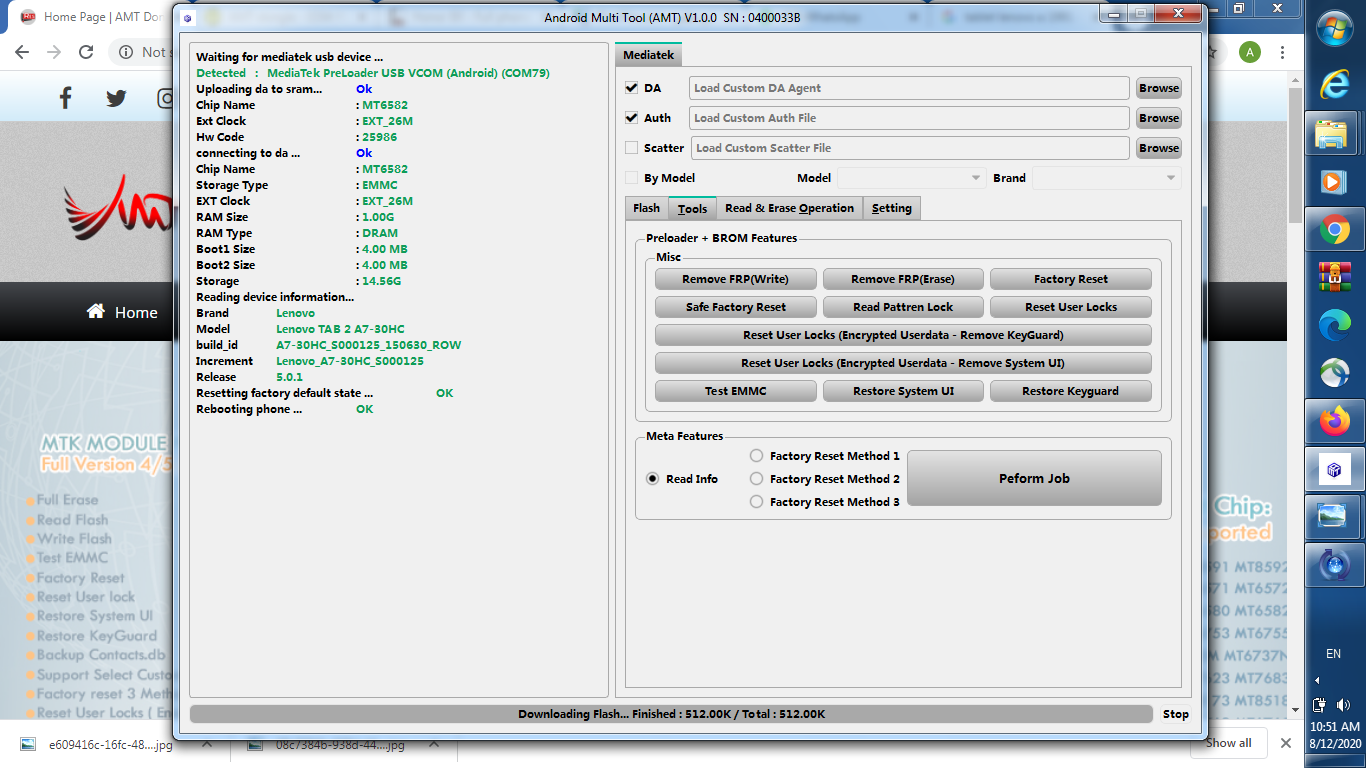Click the circular-arrow app taskbar icon below Edge
The image size is (1366, 768).
point(1334,373)
